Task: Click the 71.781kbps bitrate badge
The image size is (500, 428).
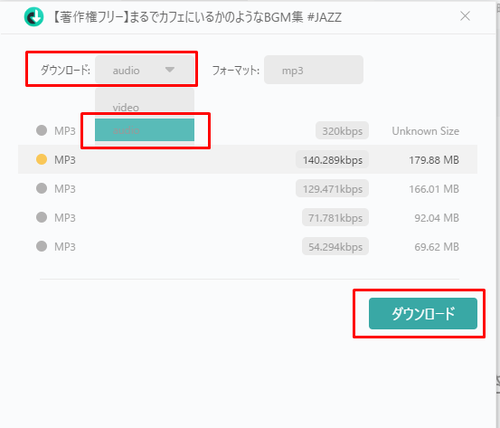Action: click(335, 218)
